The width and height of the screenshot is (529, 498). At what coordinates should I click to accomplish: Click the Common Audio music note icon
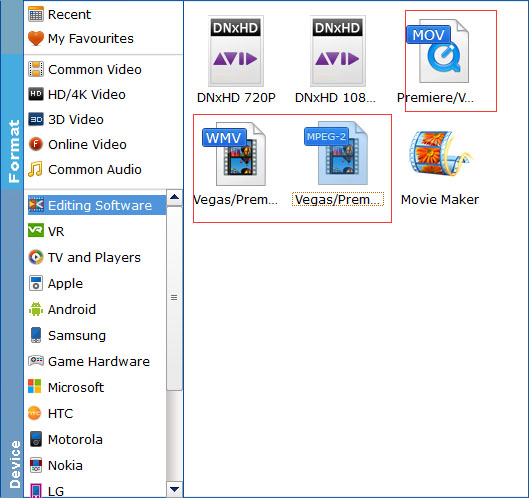point(35,169)
